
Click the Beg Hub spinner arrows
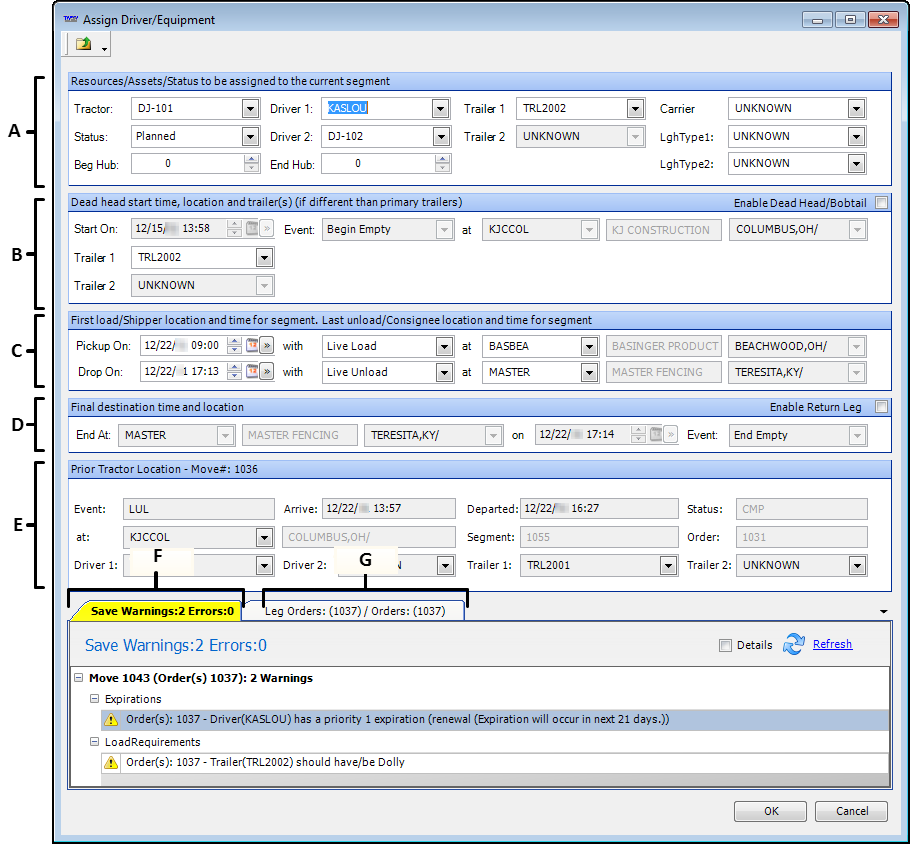pos(251,164)
